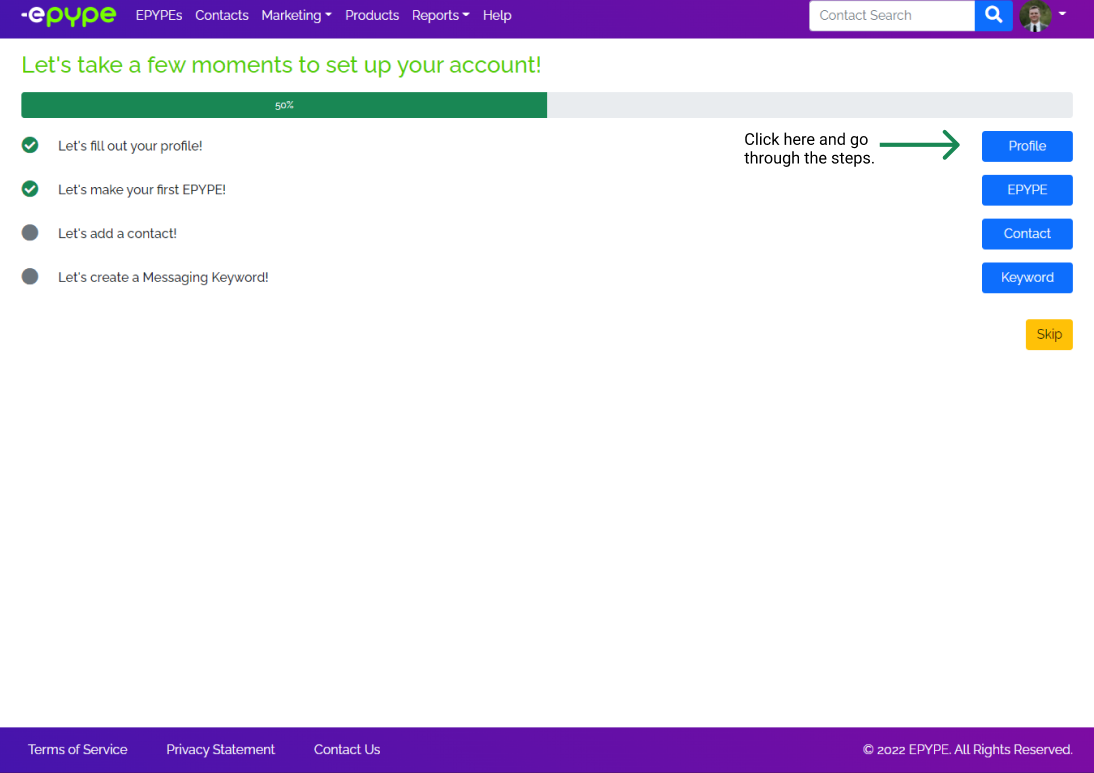Open the user profile avatar menu
The width and height of the screenshot is (1094, 773).
pyautogui.click(x=1035, y=16)
